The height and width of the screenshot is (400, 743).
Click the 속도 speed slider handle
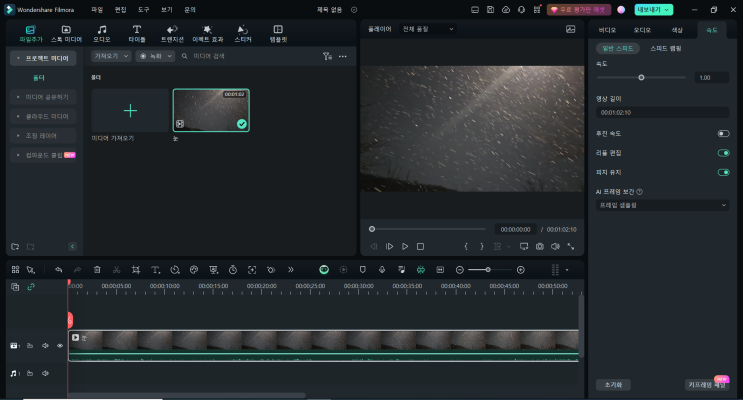pyautogui.click(x=641, y=77)
